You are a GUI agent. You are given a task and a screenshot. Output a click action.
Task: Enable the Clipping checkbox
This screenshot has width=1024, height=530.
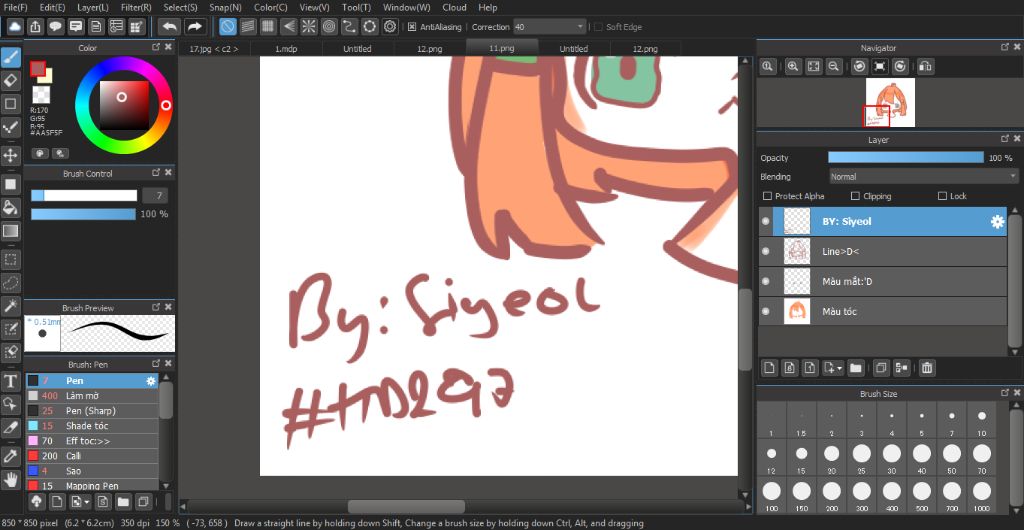tap(855, 196)
